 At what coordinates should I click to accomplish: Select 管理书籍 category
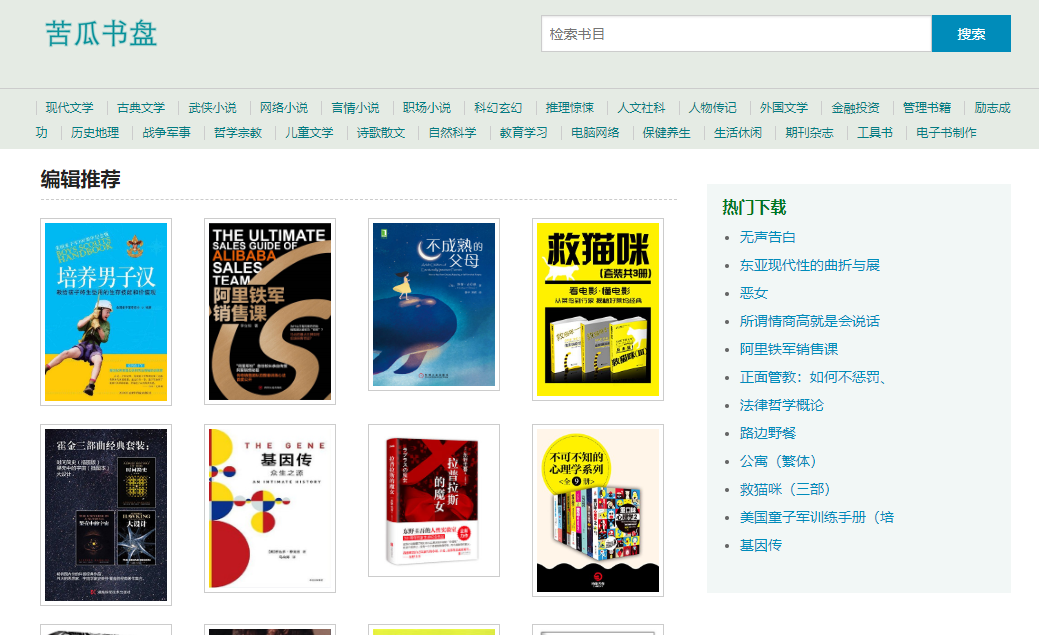(x=927, y=107)
